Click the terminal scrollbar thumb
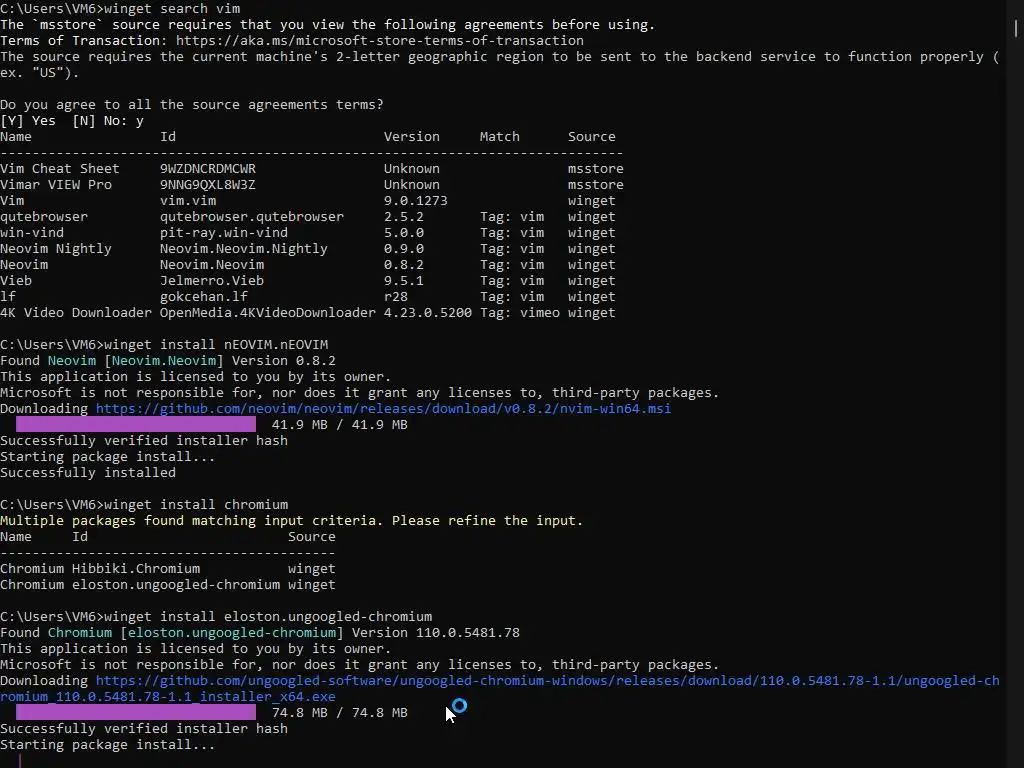The image size is (1024, 768). [x=1016, y=28]
